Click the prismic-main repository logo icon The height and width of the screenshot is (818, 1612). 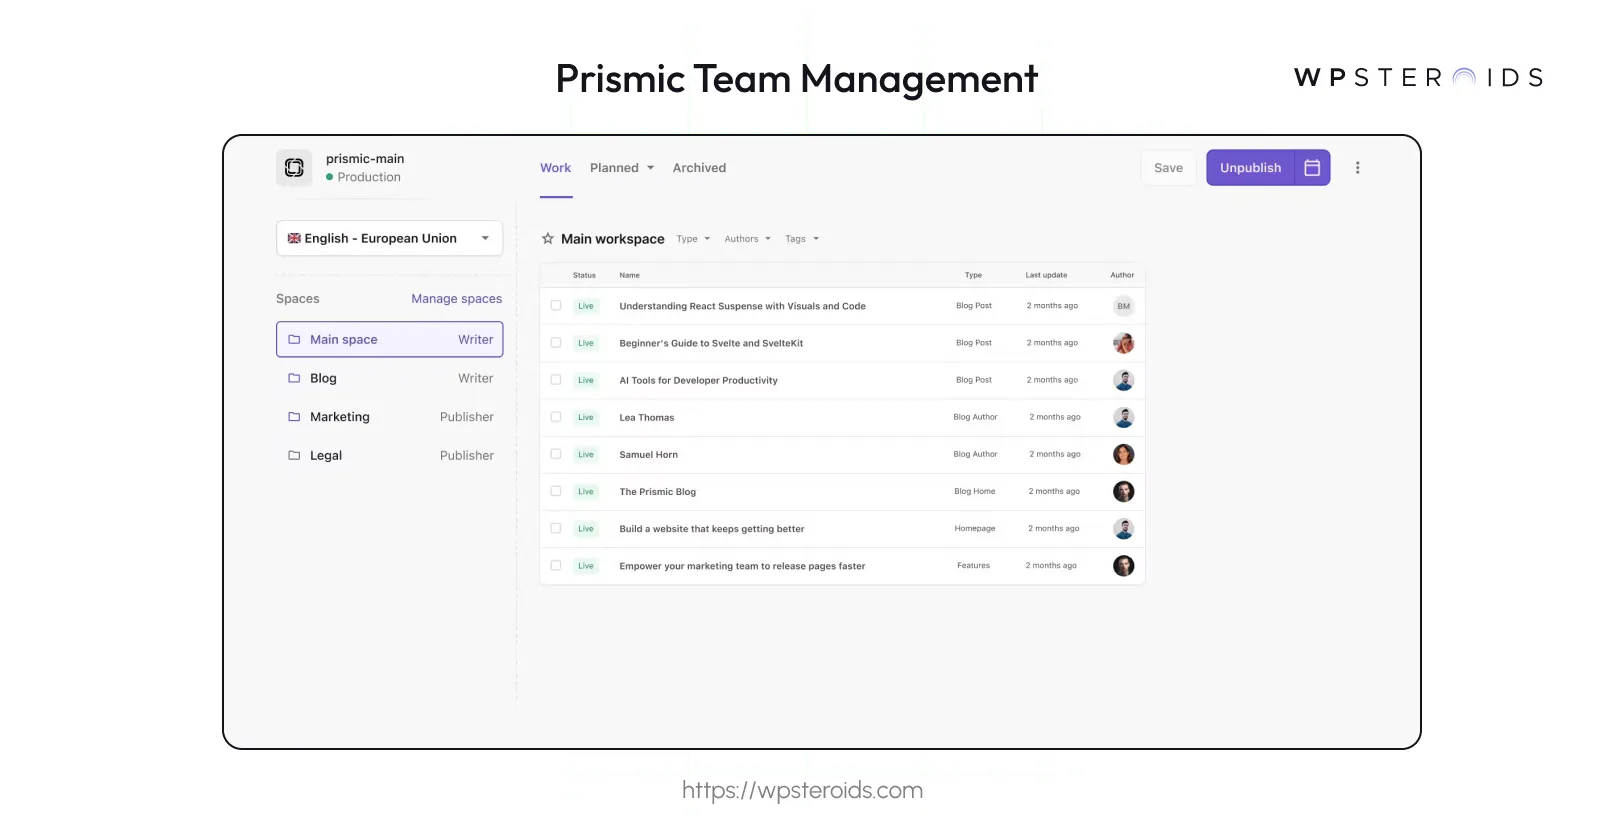click(294, 168)
